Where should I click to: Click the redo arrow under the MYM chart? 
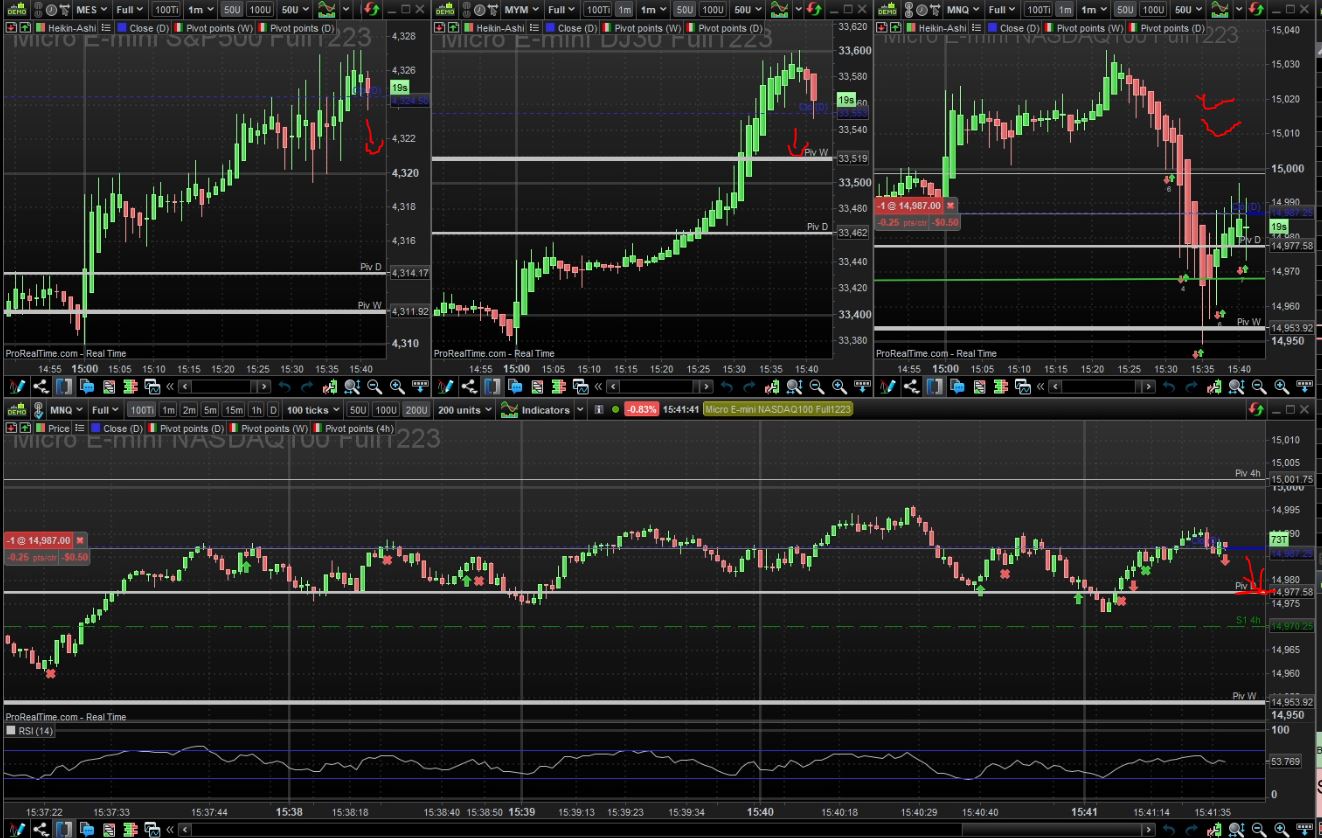coord(750,386)
